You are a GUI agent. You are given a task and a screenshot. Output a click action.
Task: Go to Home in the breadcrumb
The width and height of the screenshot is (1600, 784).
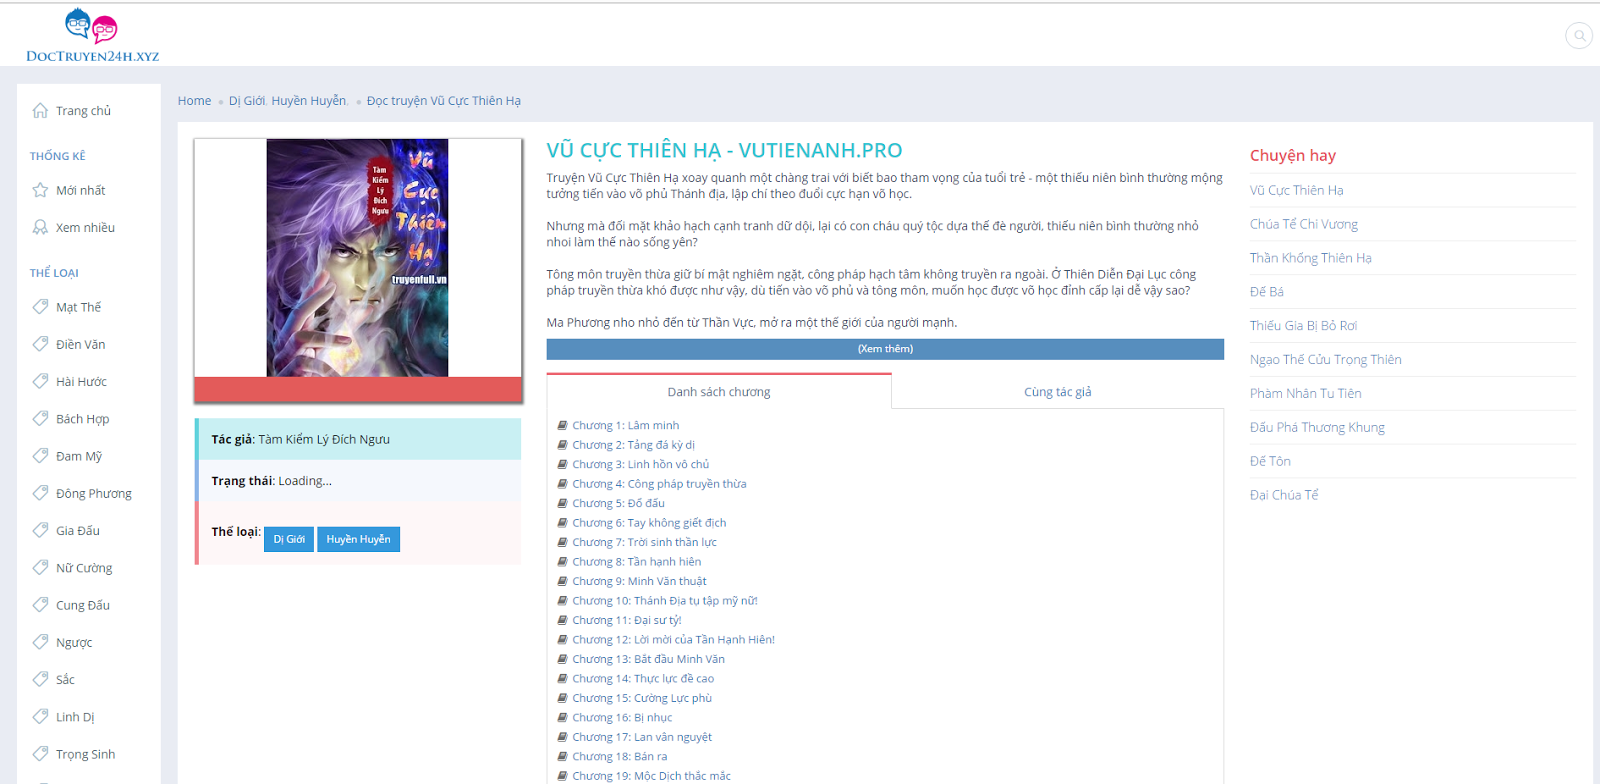point(194,101)
